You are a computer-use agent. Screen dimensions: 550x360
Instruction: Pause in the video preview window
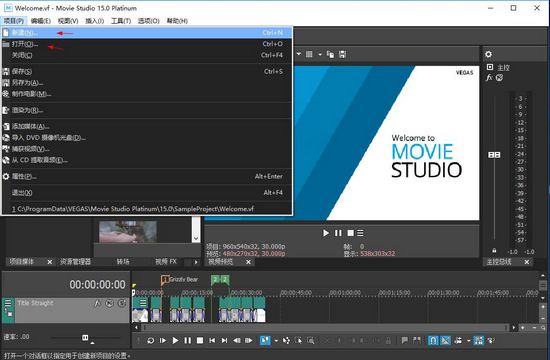click(x=338, y=233)
